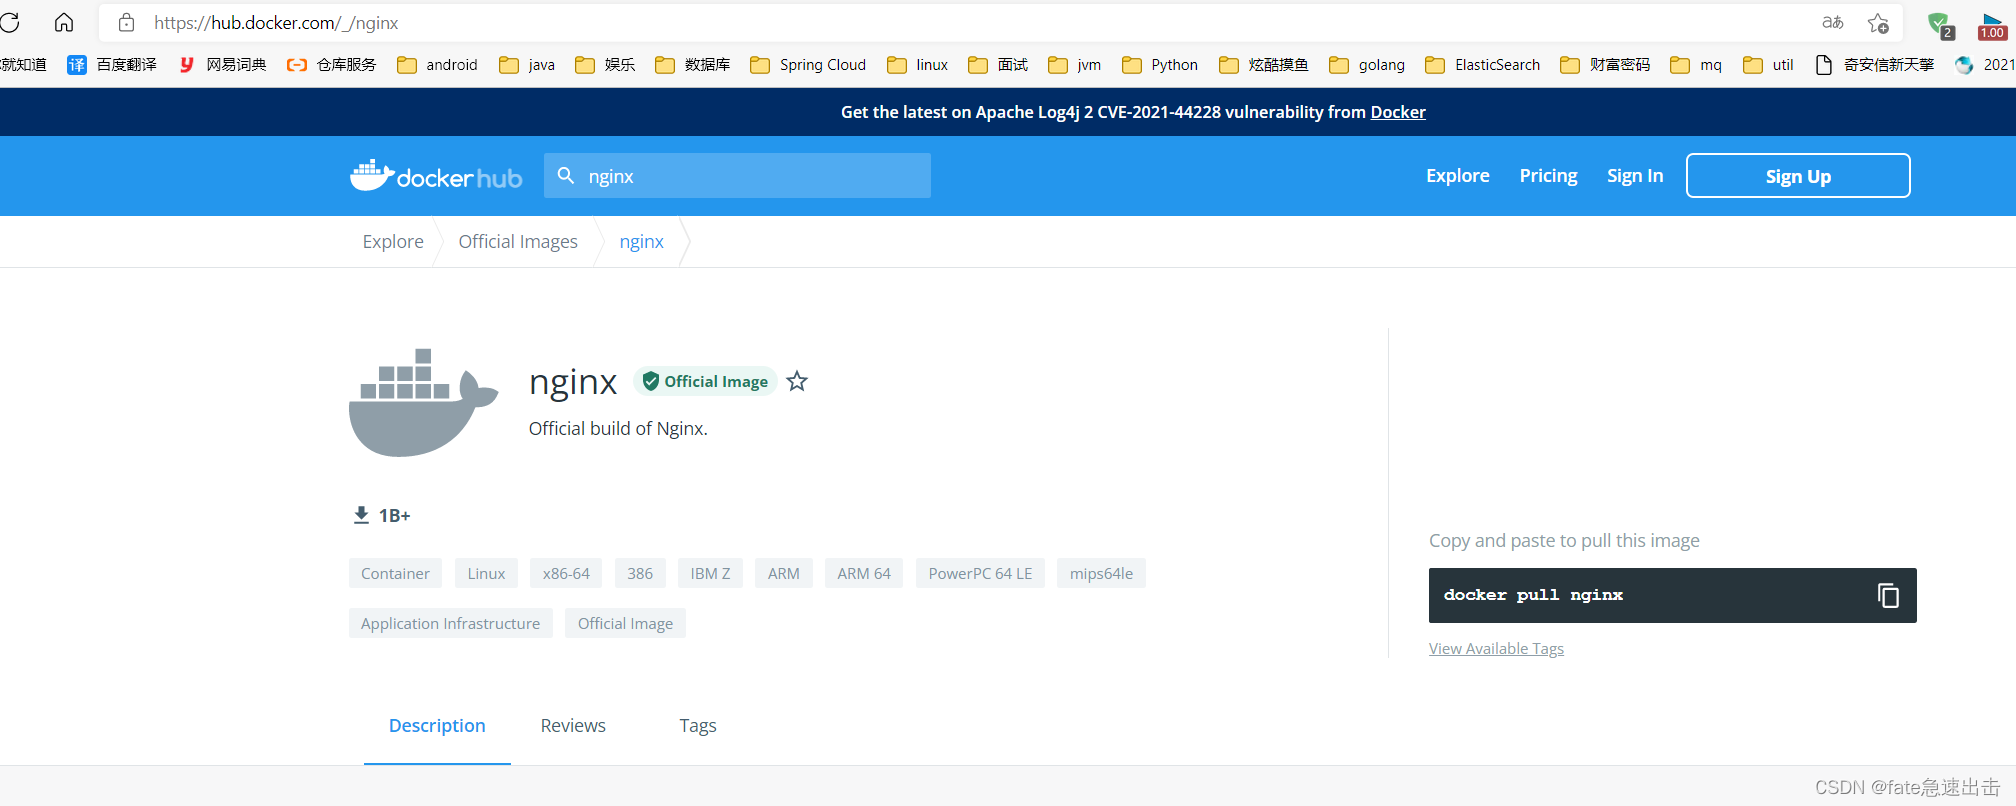This screenshot has width=2016, height=806.
Task: Select the IBM Z tag chip
Action: 710,573
